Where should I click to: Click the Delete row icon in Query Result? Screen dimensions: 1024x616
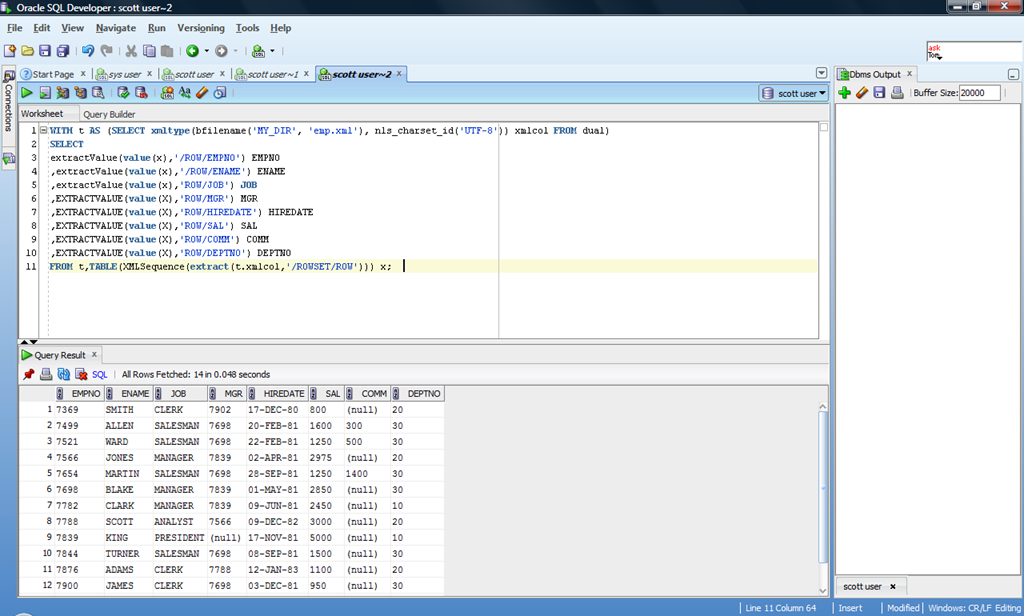point(81,374)
